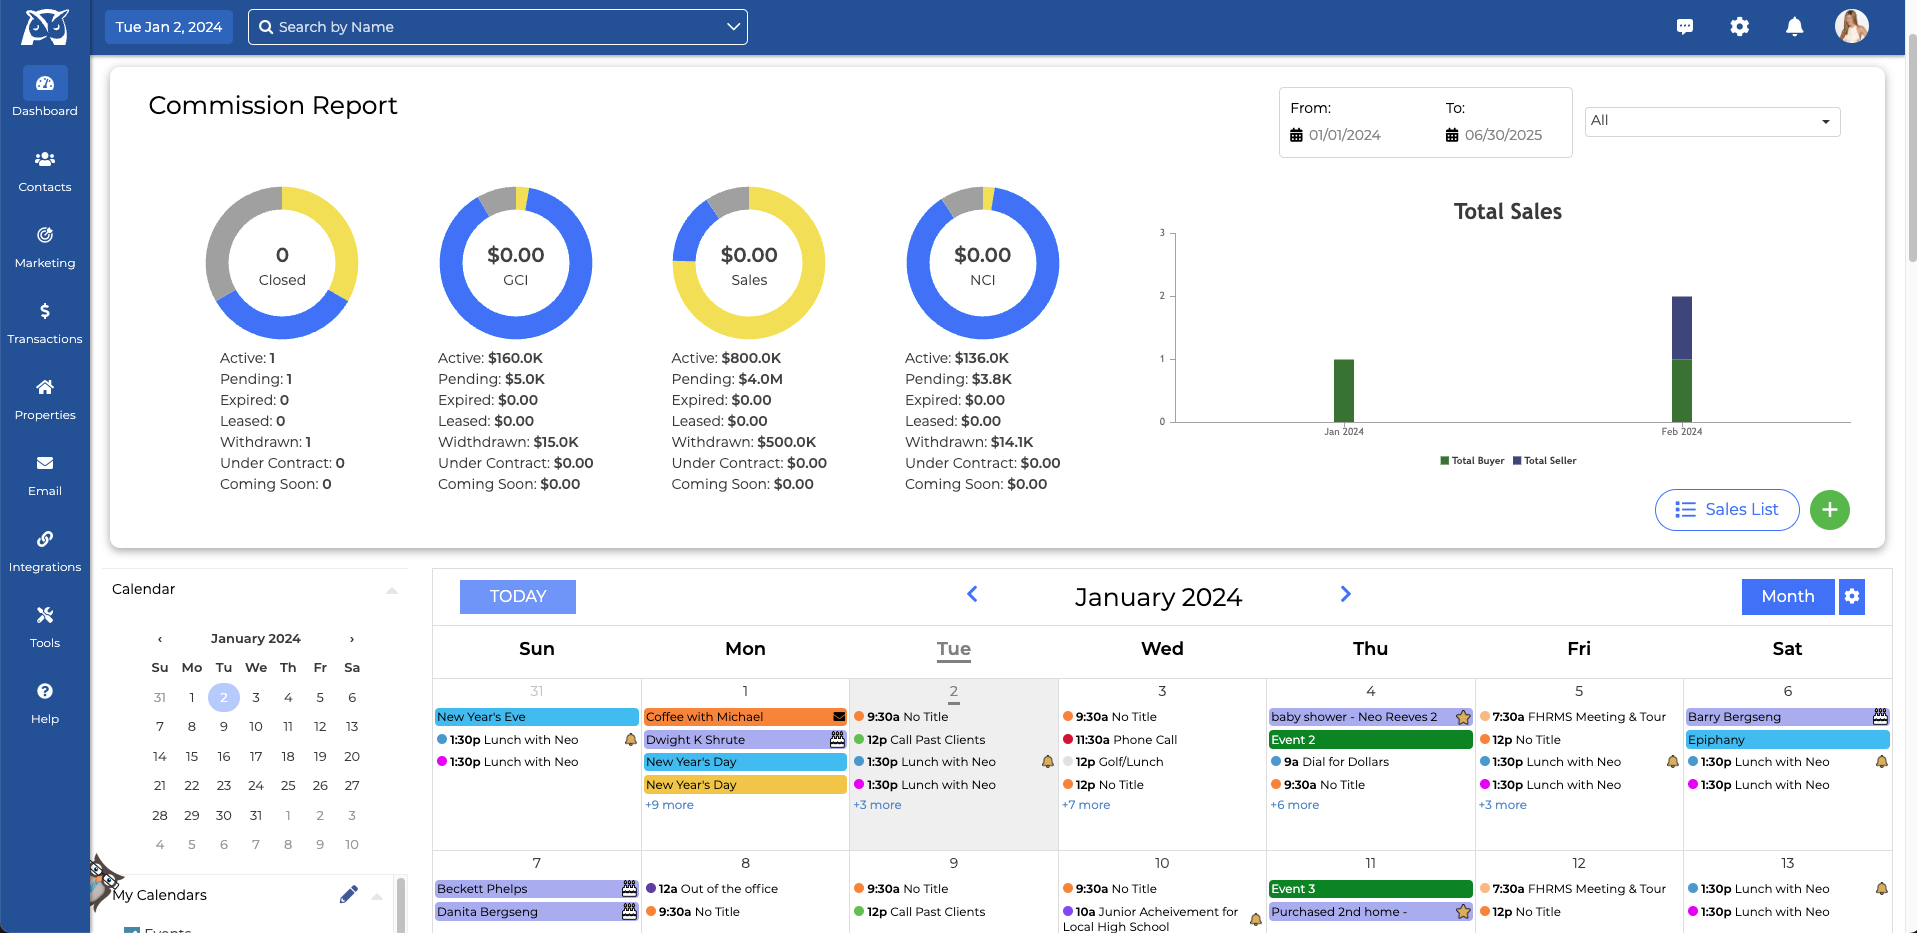The width and height of the screenshot is (1917, 933).
Task: Click the notifications bell icon
Action: click(x=1795, y=27)
